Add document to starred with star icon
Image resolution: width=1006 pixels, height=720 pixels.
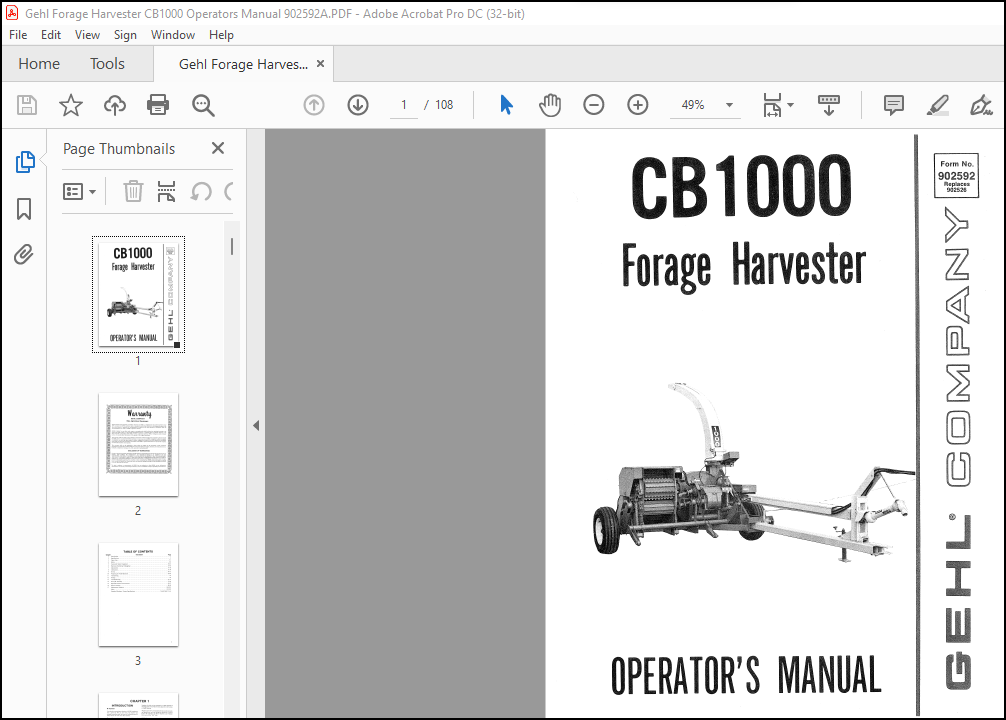[71, 105]
